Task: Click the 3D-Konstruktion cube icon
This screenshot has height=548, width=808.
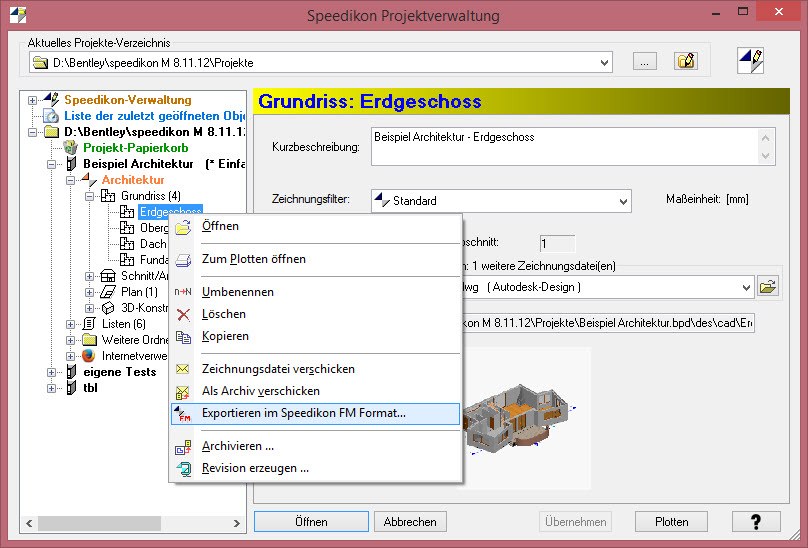Action: pos(108,308)
